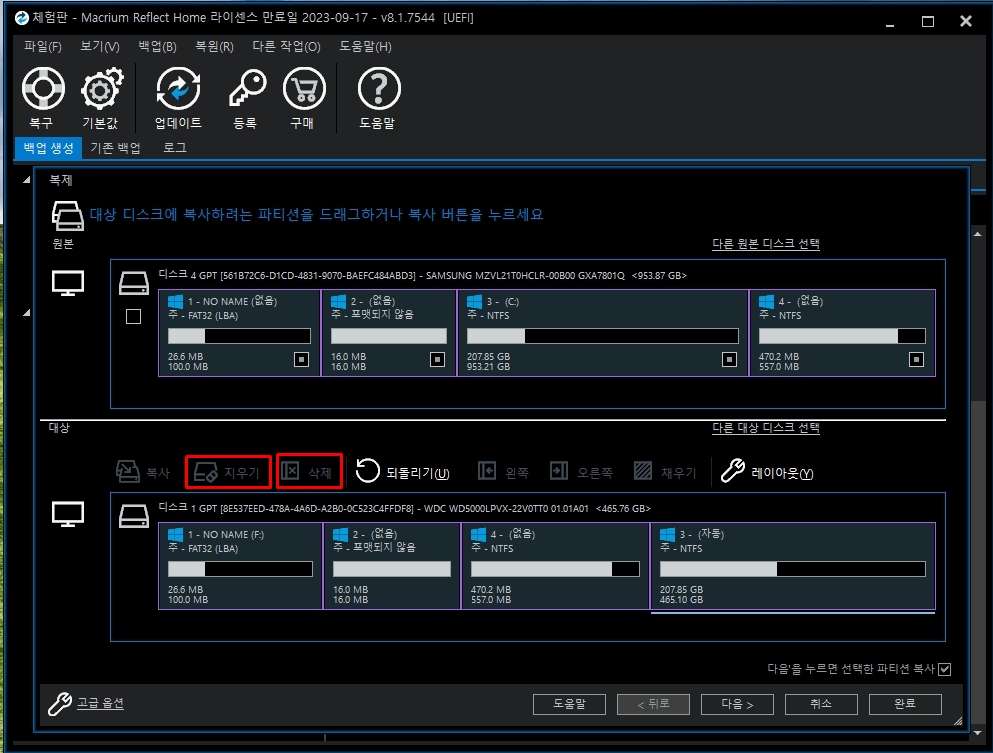Select source partition 3 (C:) usage bar

pos(603,336)
